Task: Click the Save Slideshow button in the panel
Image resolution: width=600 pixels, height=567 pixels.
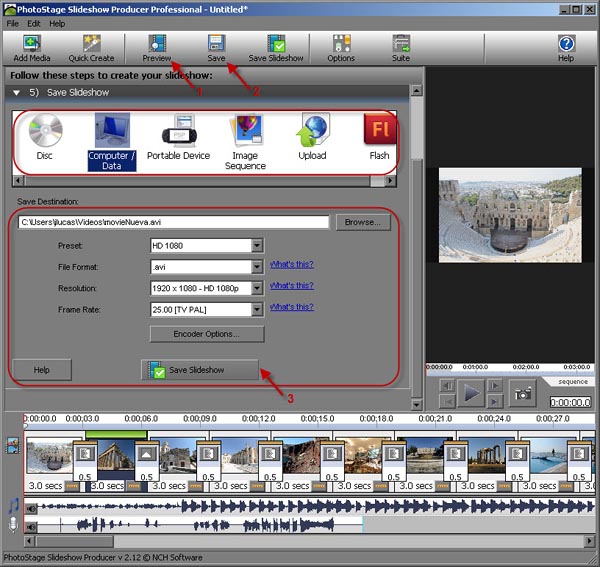Action: tap(200, 370)
